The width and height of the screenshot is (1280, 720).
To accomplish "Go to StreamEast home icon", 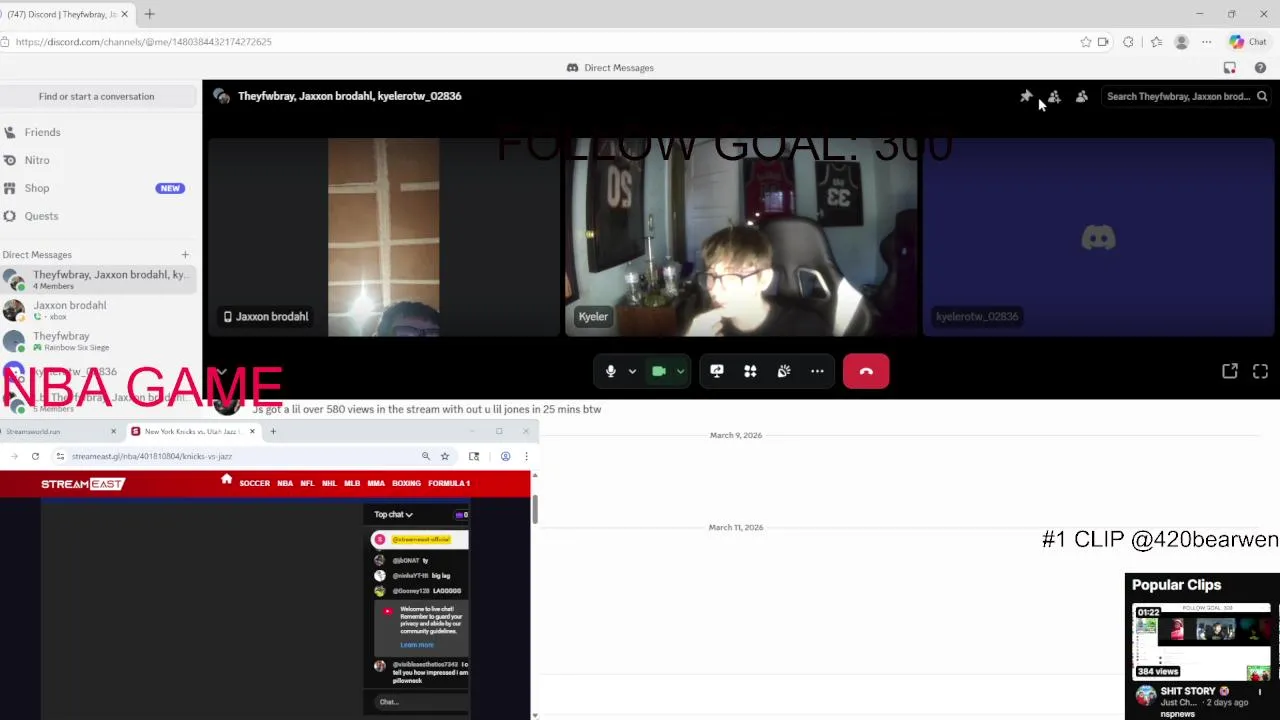I will click(x=226, y=480).
